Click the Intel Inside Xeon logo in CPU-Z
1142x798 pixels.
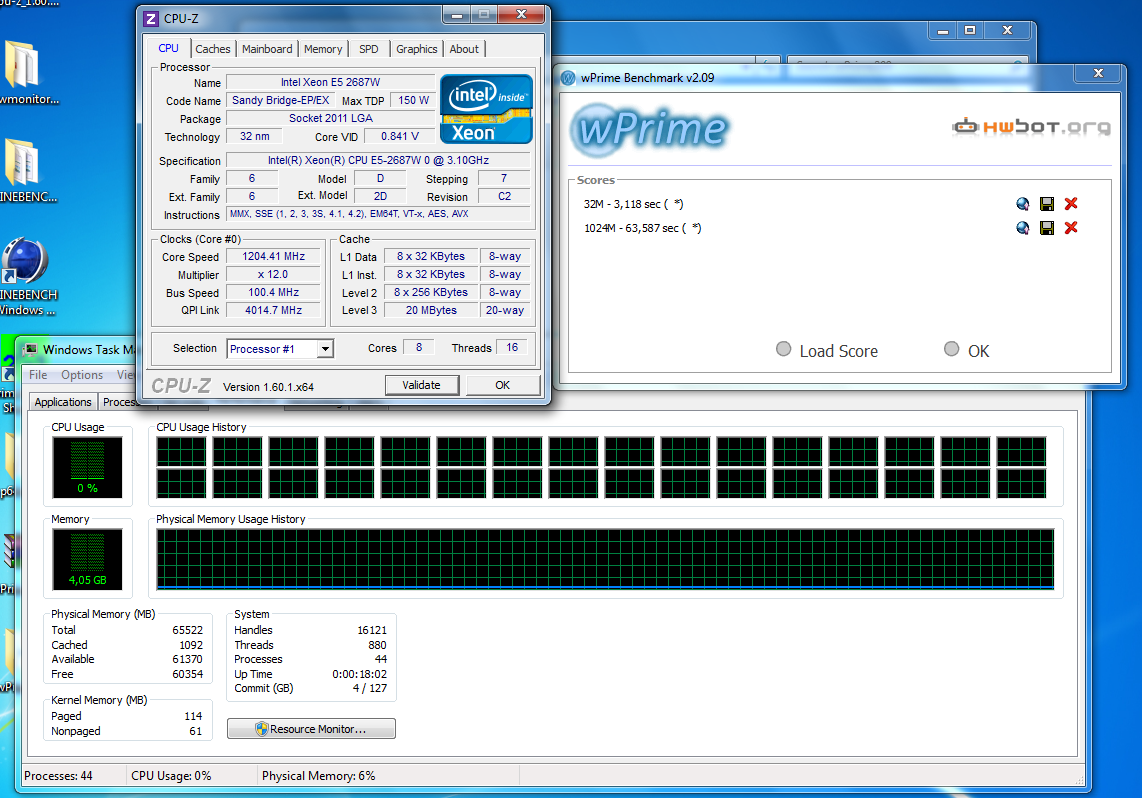point(487,109)
